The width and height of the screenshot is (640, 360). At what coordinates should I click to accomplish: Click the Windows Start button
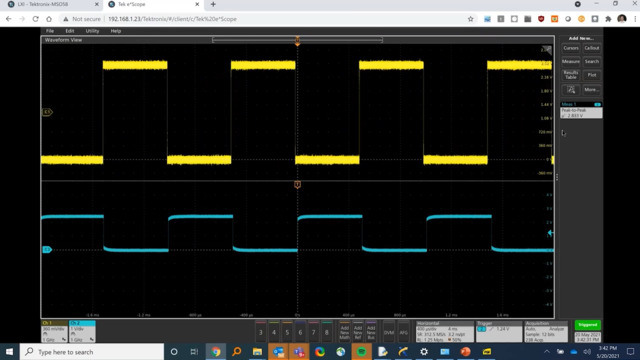tap(9, 351)
